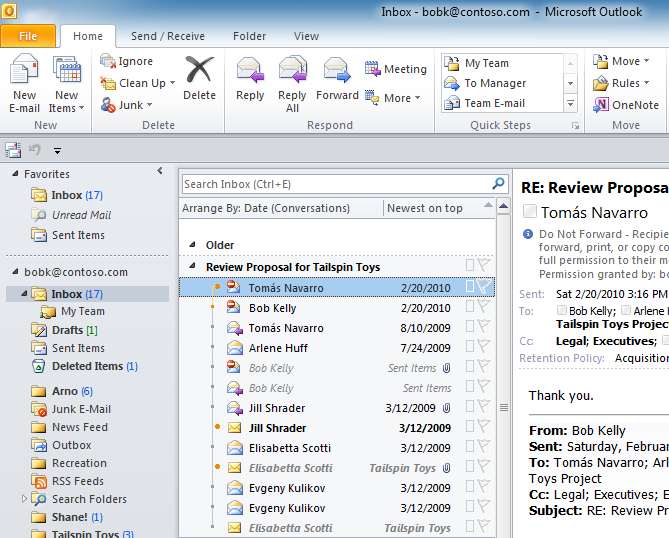669x538 pixels.
Task: Flag the Review Proposal conversation header
Action: [484, 265]
